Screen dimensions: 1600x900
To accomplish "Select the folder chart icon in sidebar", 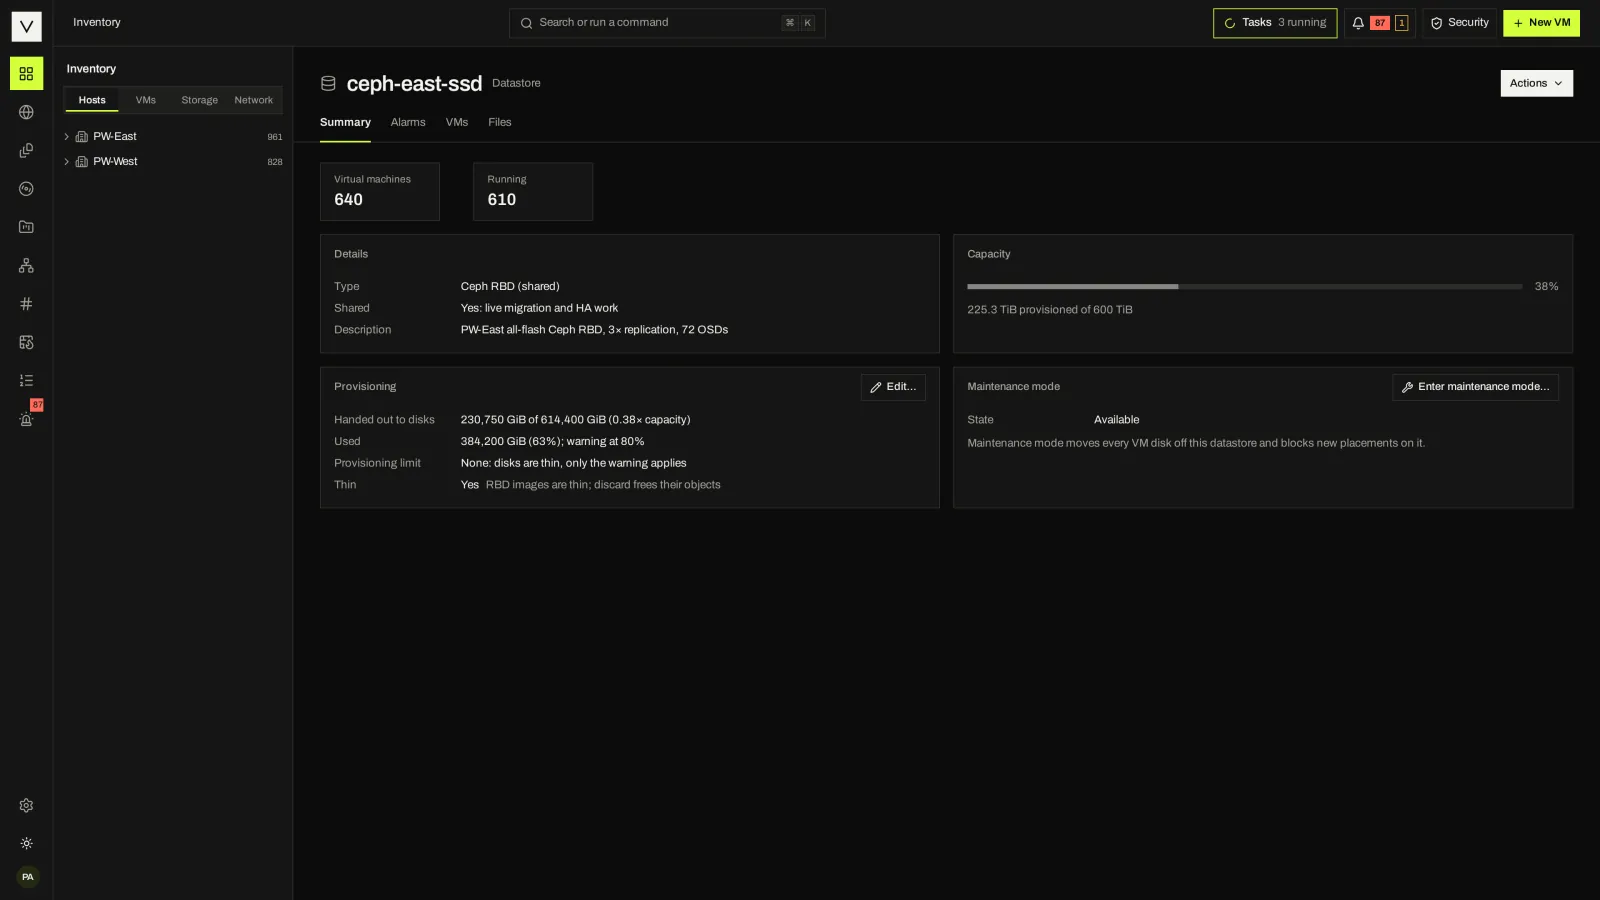I will (26, 227).
